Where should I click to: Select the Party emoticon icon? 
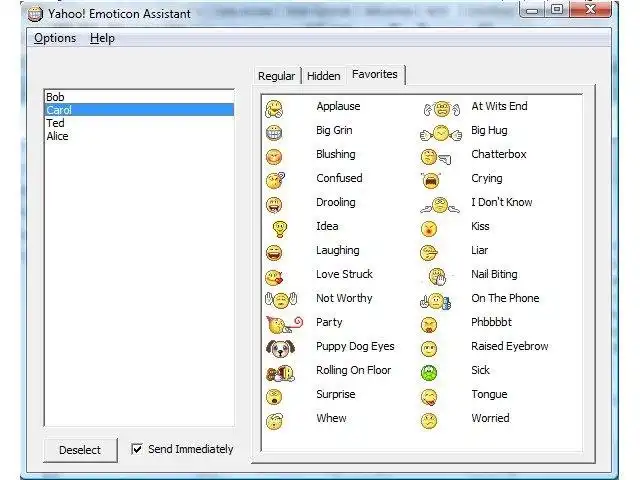click(x=284, y=324)
